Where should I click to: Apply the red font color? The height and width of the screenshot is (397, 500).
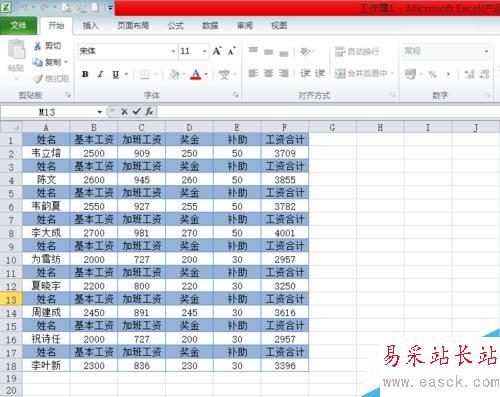196,74
